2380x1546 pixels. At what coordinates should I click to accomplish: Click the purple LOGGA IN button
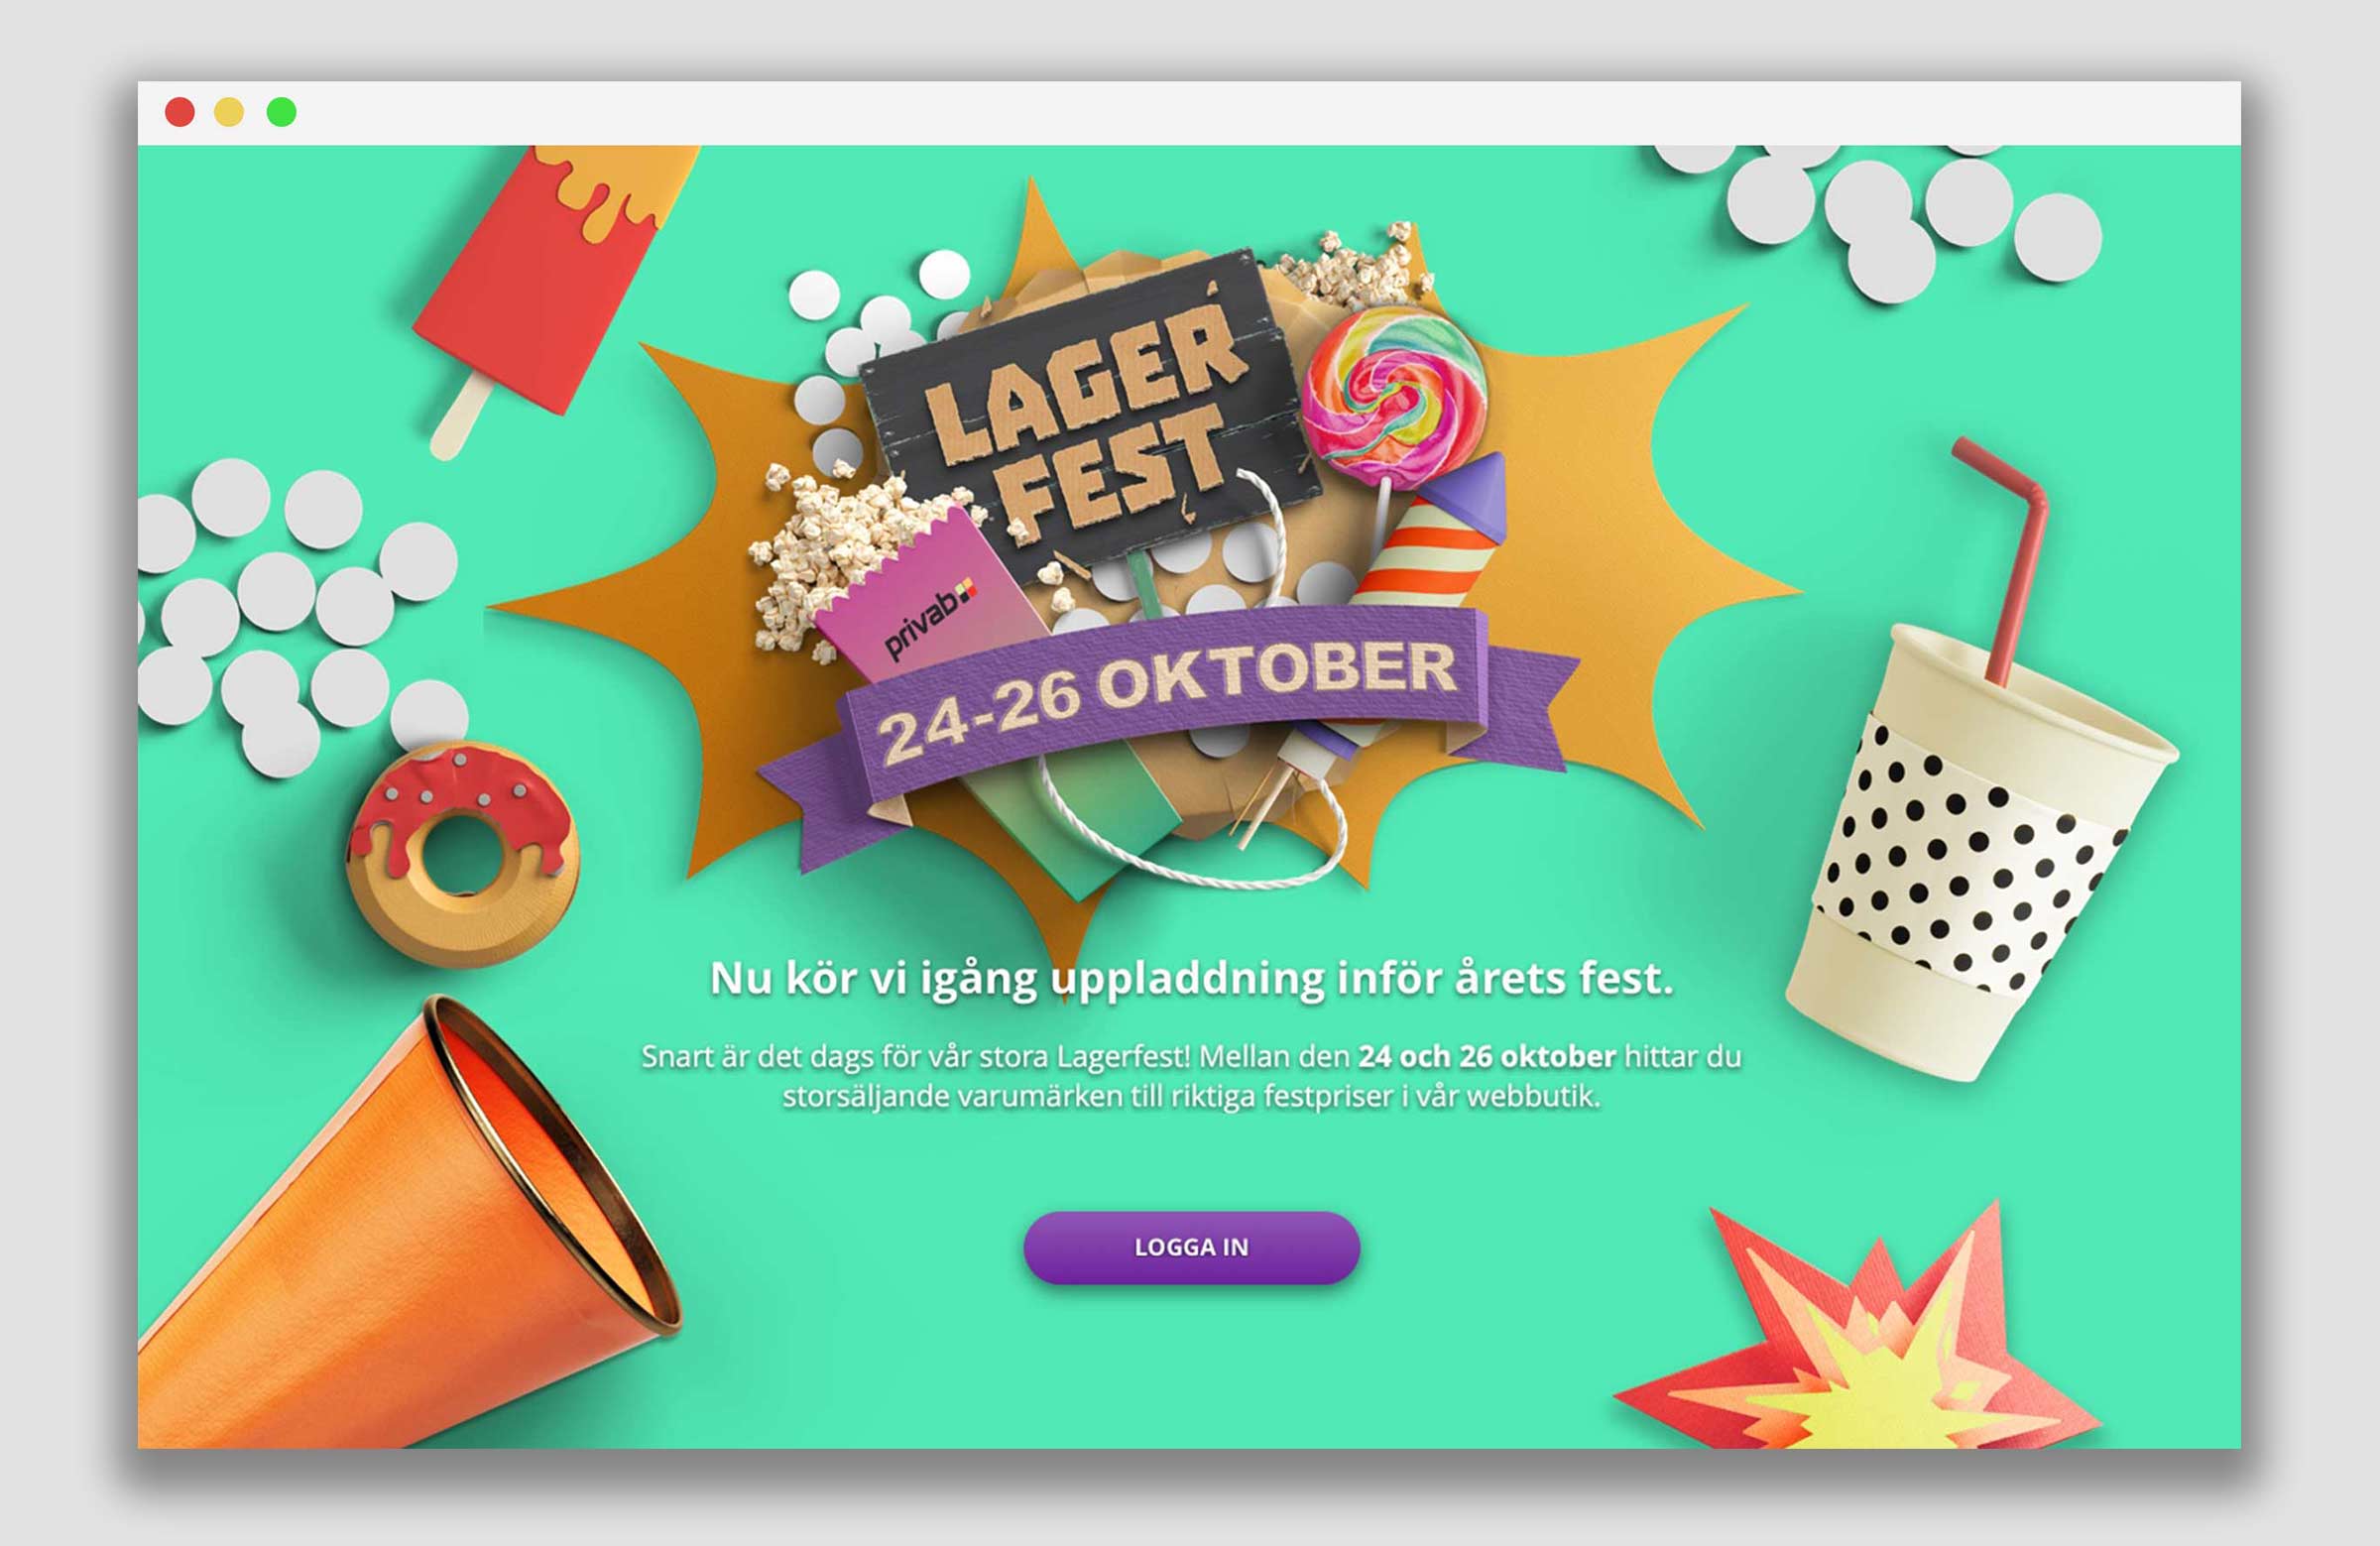tap(1191, 1247)
